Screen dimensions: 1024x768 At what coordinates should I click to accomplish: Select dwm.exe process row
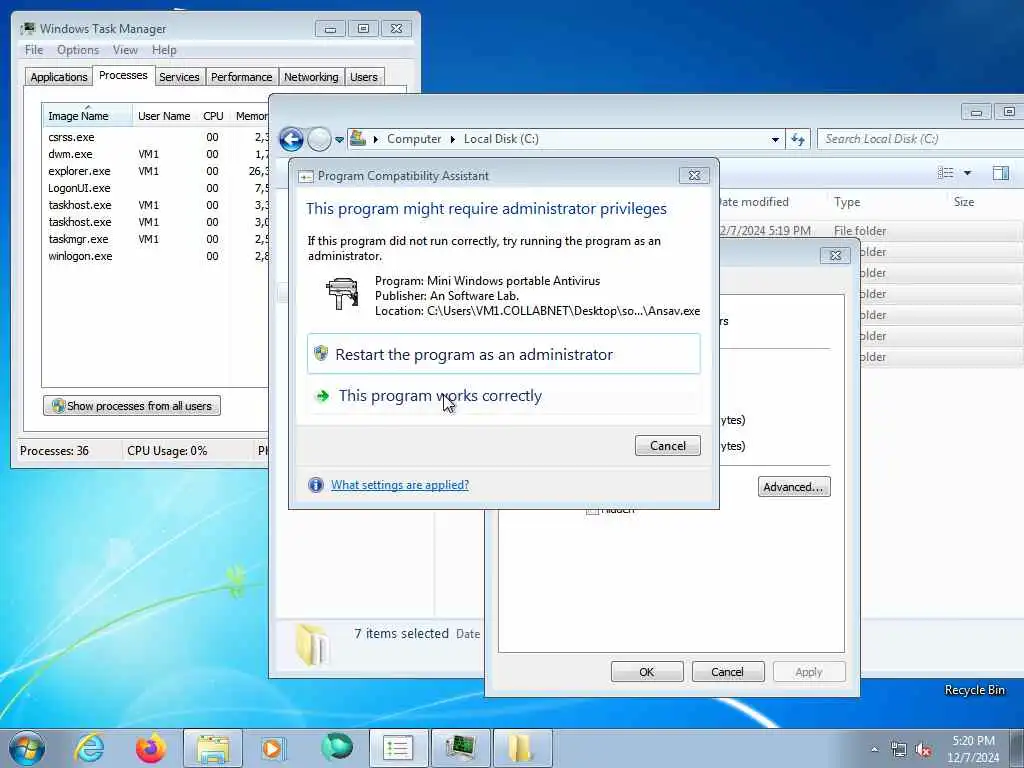155,154
